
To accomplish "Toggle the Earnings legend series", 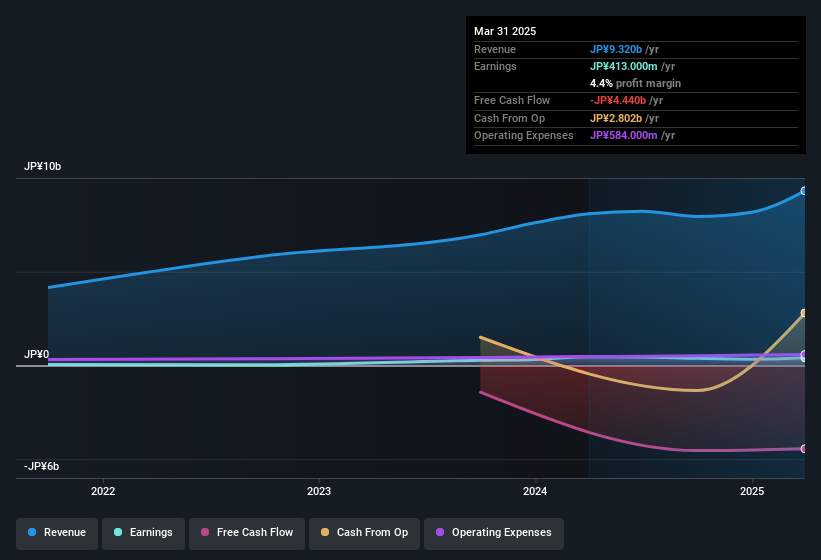I will click(x=143, y=533).
